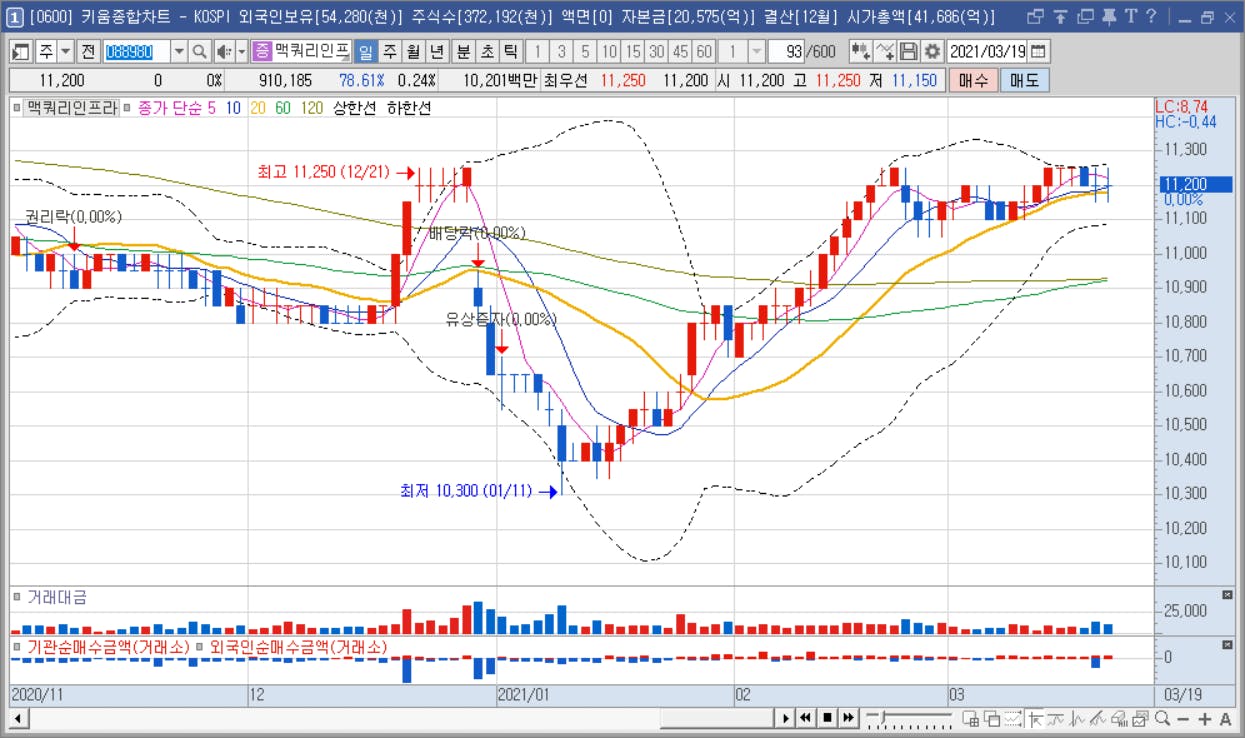Screen dimensions: 1245x738
Task: Expand the interval number dropdown showing 1
Action: point(756,51)
